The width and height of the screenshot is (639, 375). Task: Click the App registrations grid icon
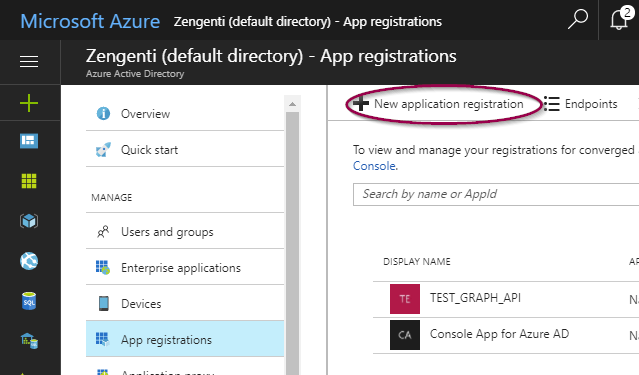[102, 339]
